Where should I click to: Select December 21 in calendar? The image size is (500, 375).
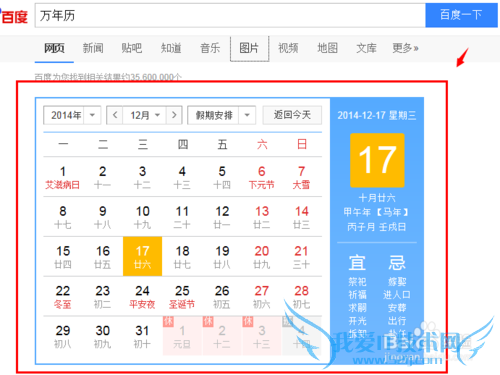point(301,257)
